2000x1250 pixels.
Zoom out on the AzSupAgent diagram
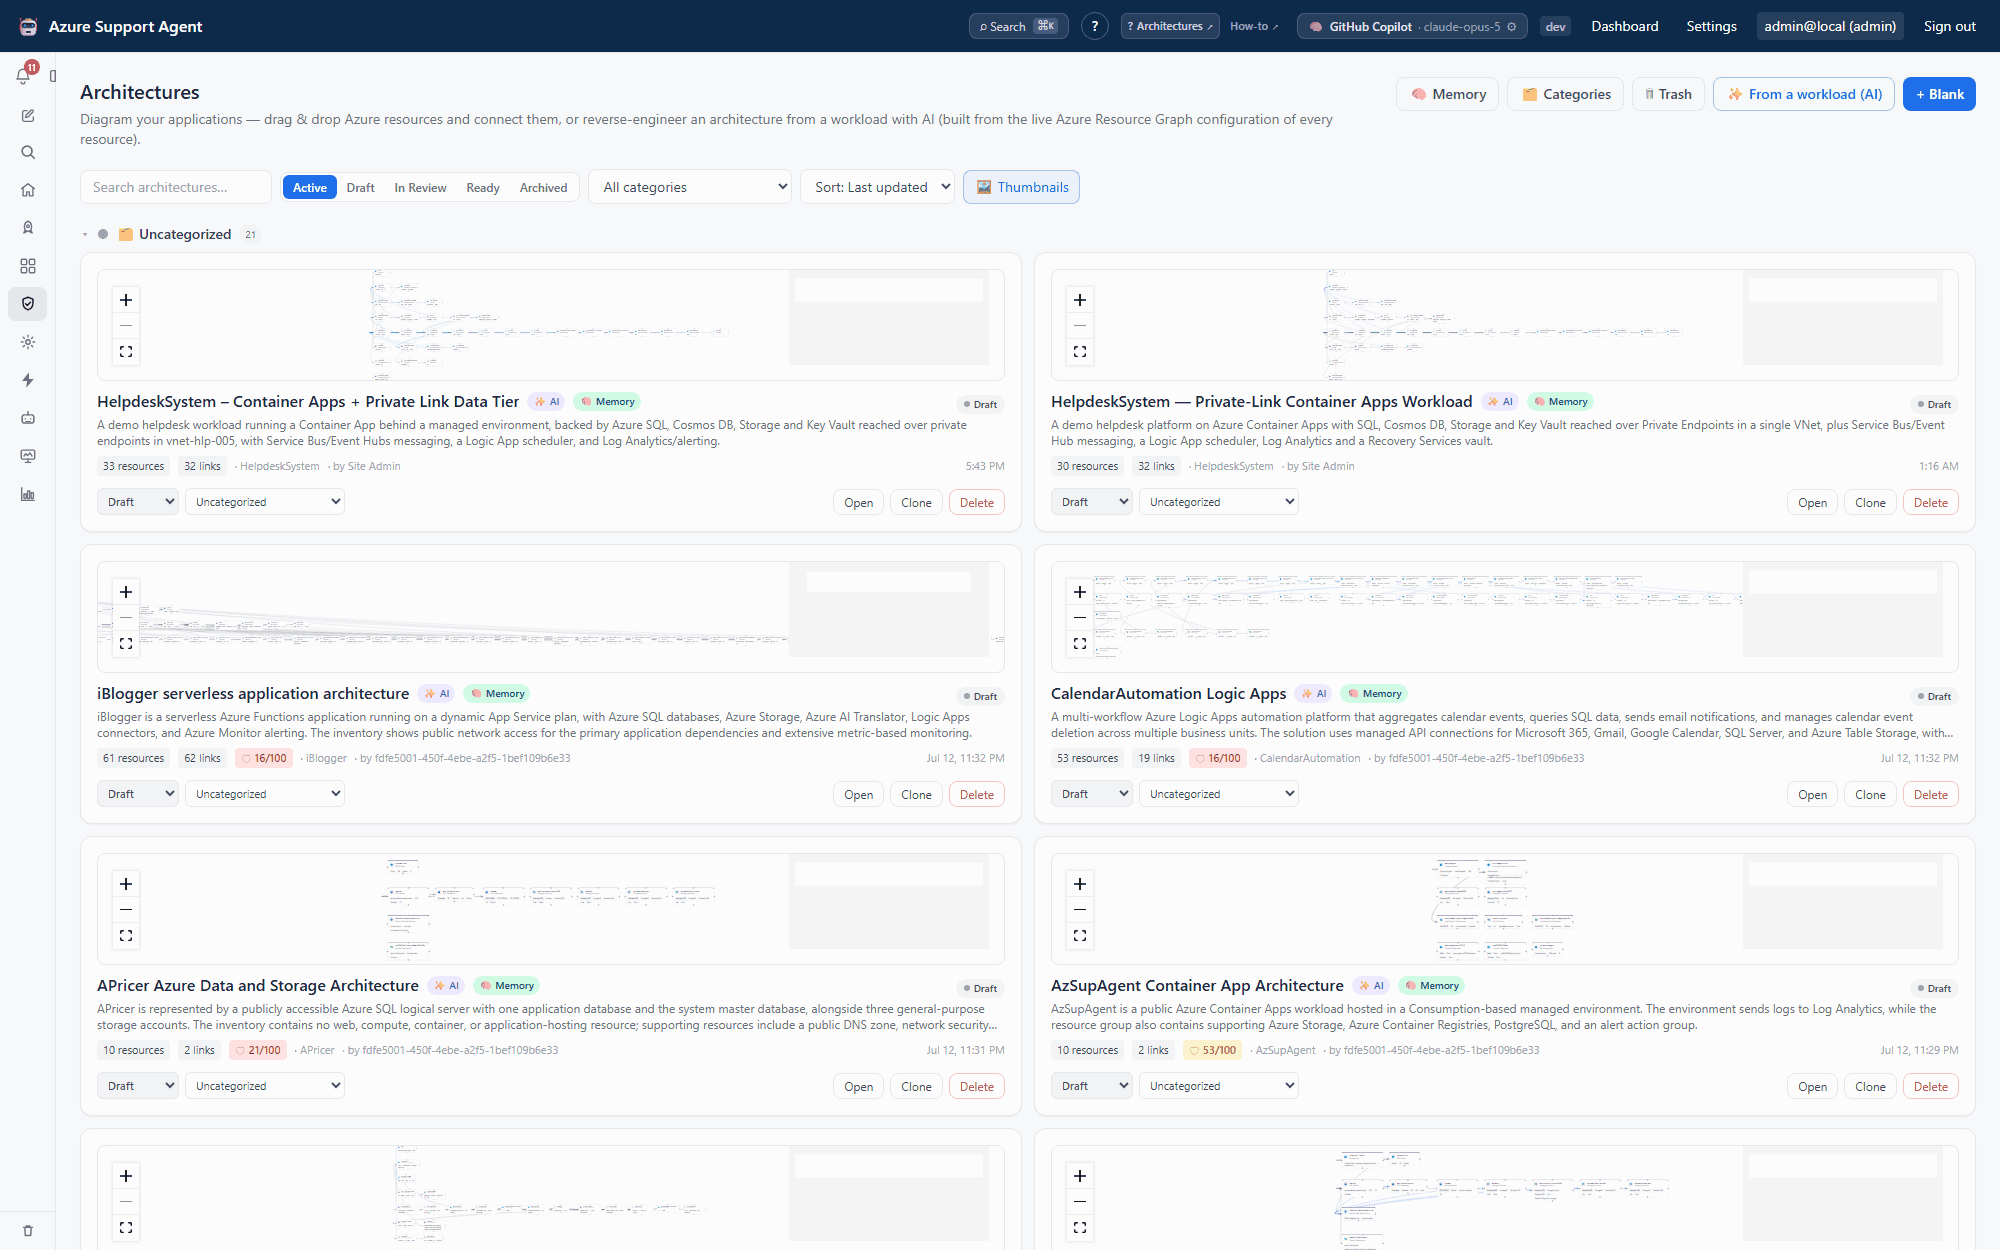coord(1080,910)
